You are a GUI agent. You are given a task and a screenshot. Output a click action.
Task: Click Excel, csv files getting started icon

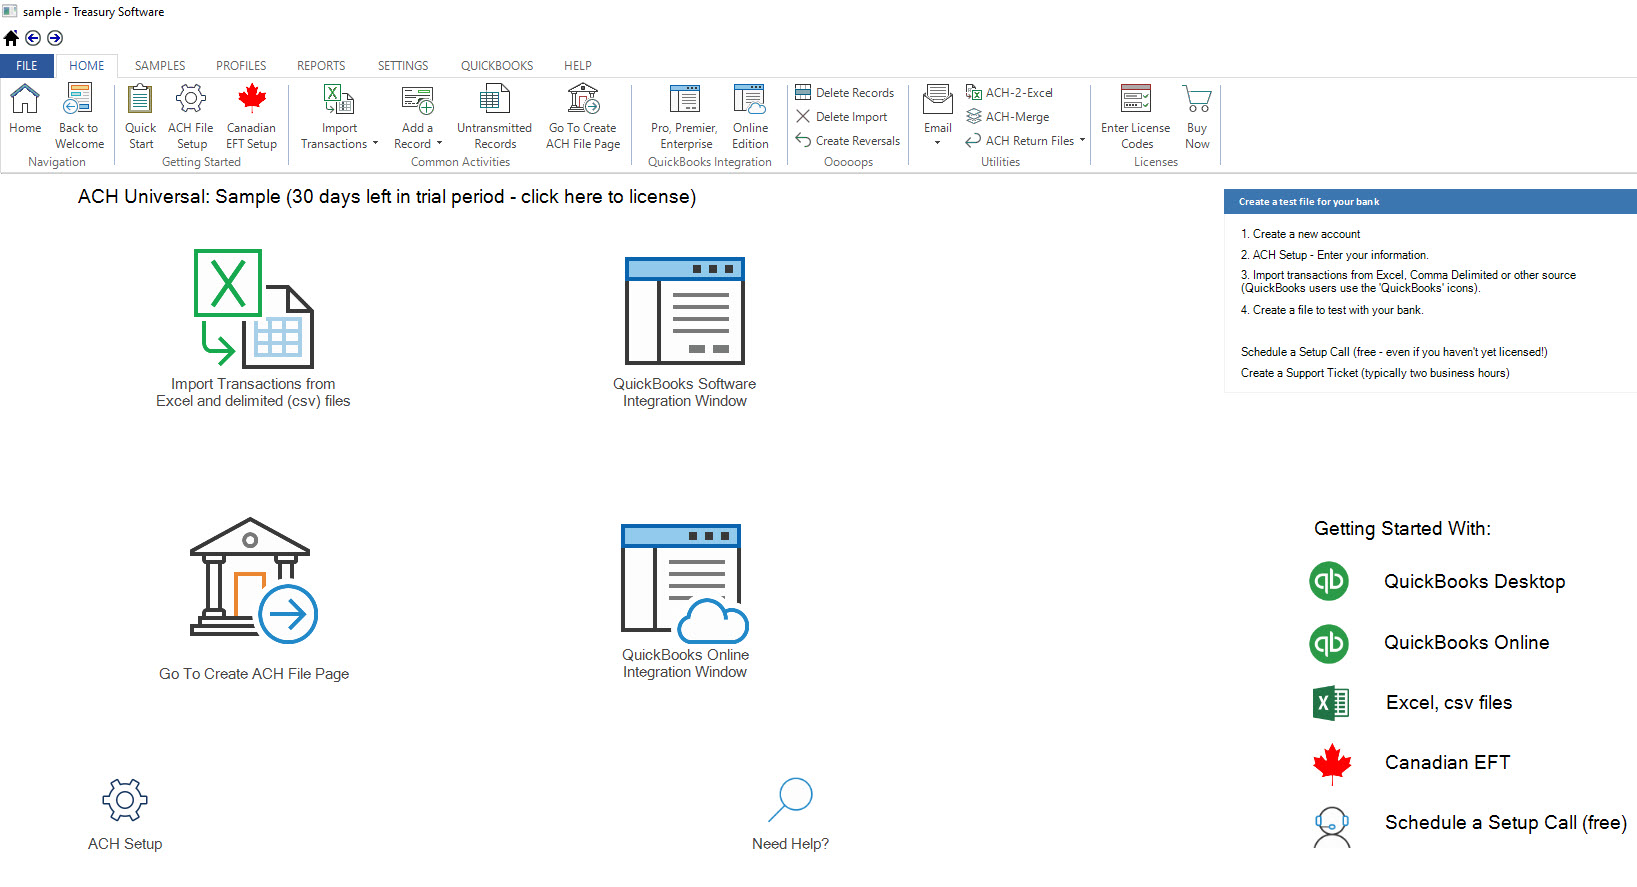(x=1331, y=703)
